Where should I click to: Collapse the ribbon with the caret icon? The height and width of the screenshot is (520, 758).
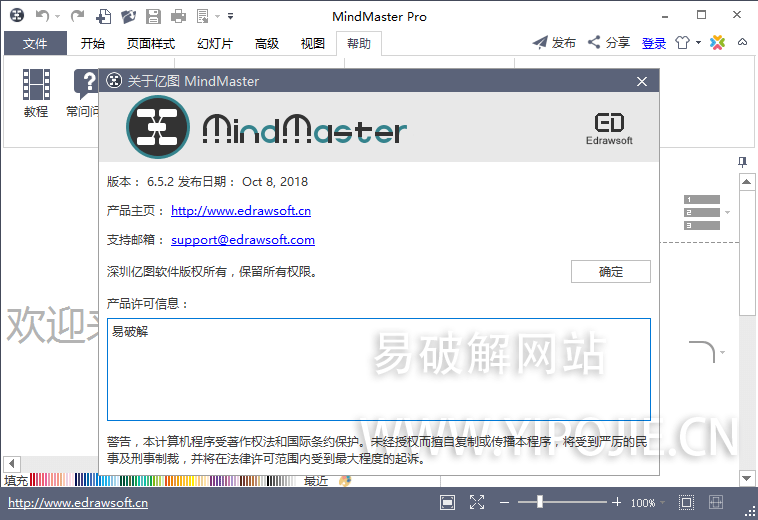point(742,43)
